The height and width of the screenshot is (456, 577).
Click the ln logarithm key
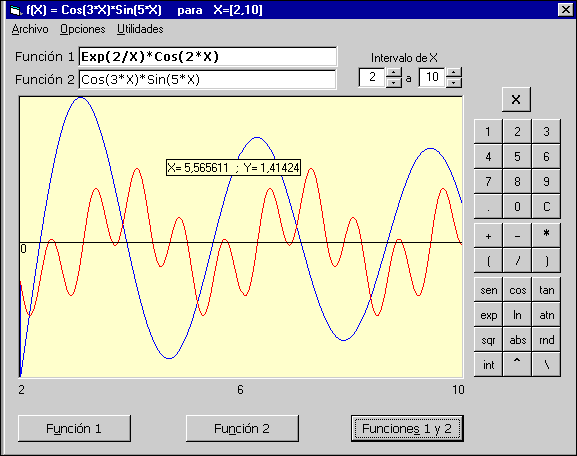[517, 315]
